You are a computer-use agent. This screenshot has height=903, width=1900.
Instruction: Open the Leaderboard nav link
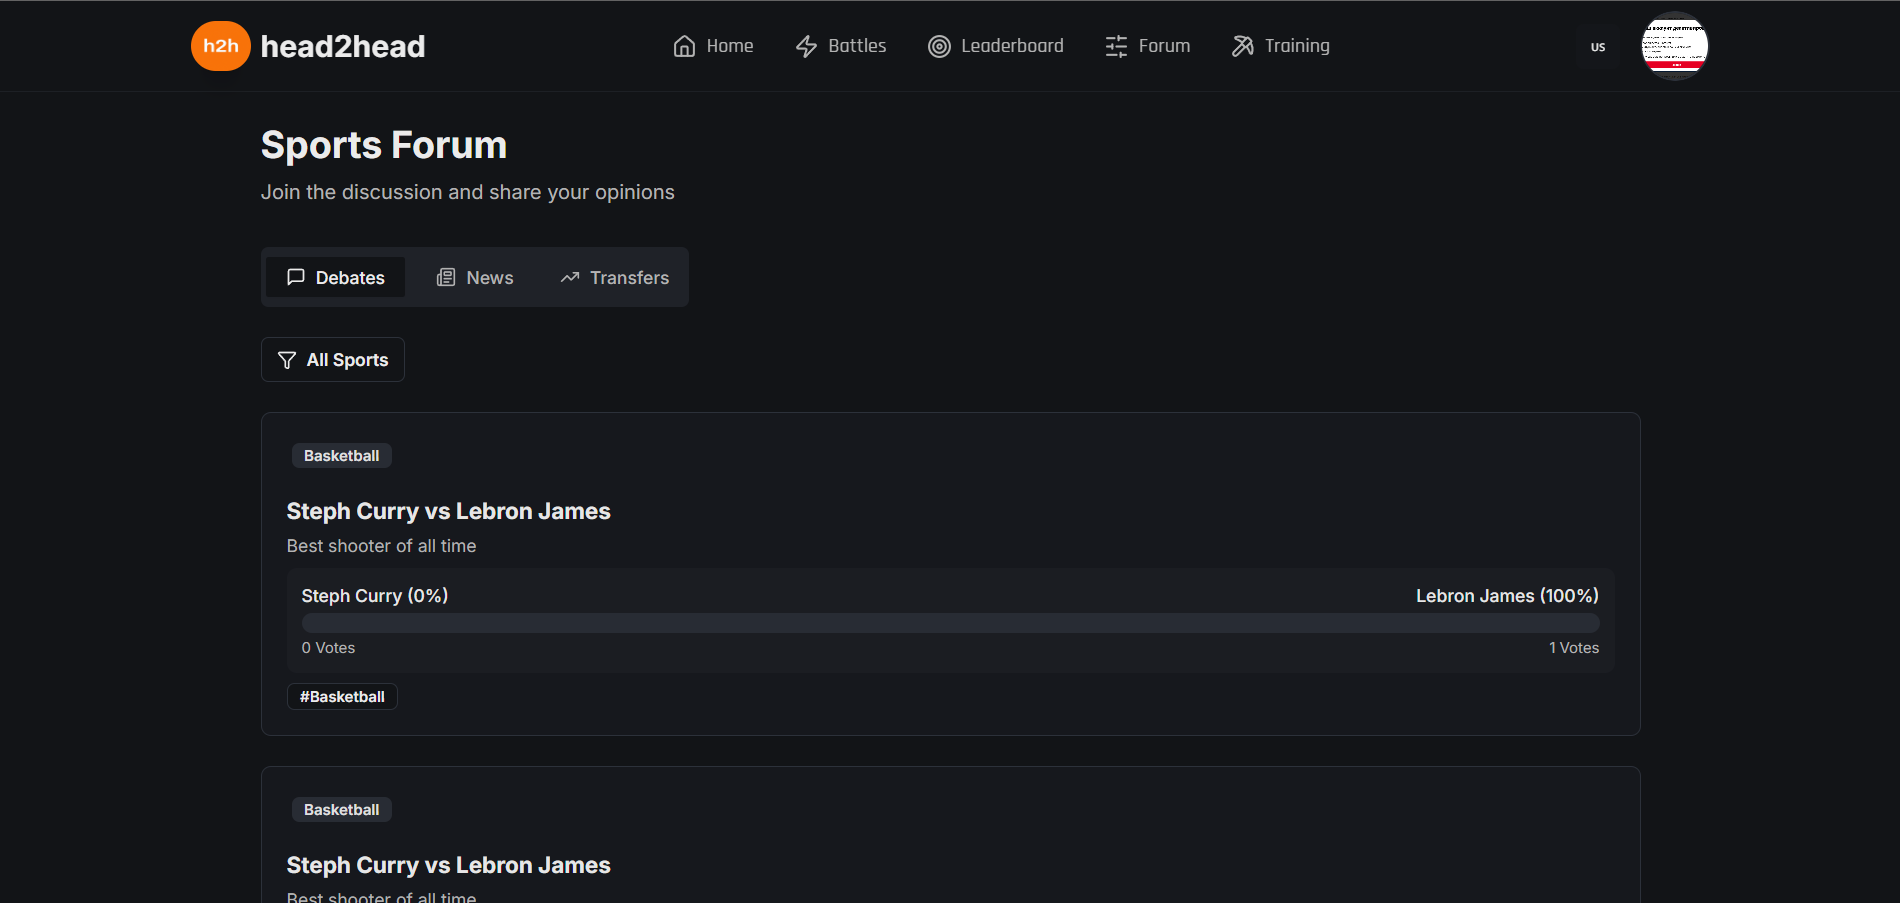coord(996,46)
